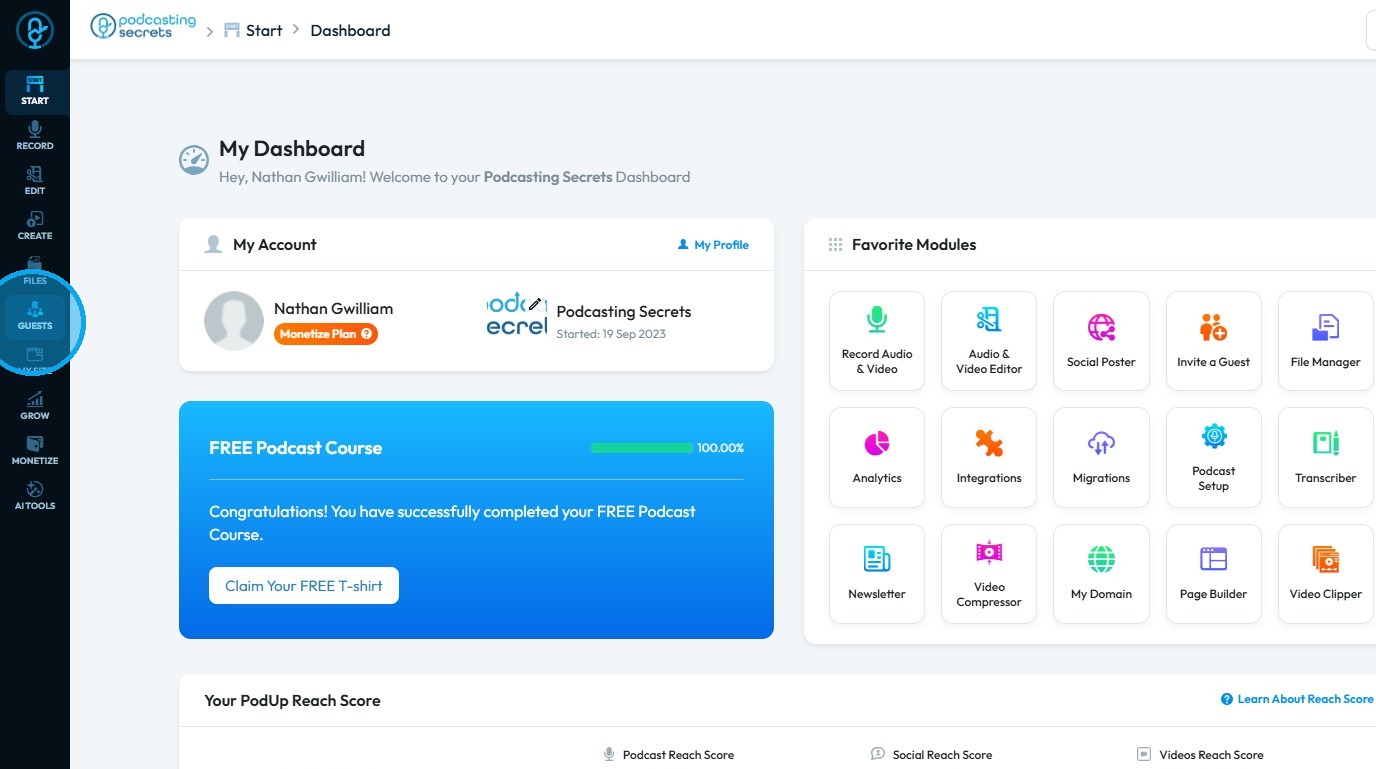
Task: Open the File Manager module
Action: pyautogui.click(x=1326, y=340)
